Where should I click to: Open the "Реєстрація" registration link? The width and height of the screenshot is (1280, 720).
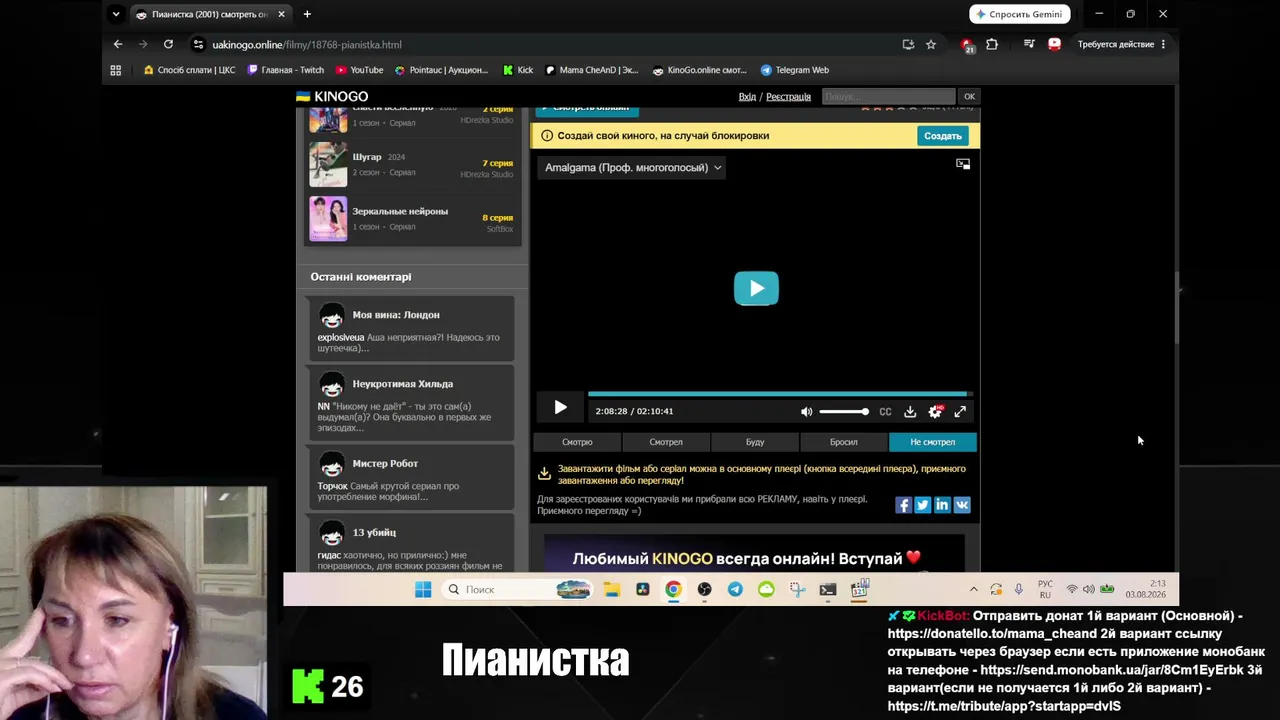click(x=788, y=97)
